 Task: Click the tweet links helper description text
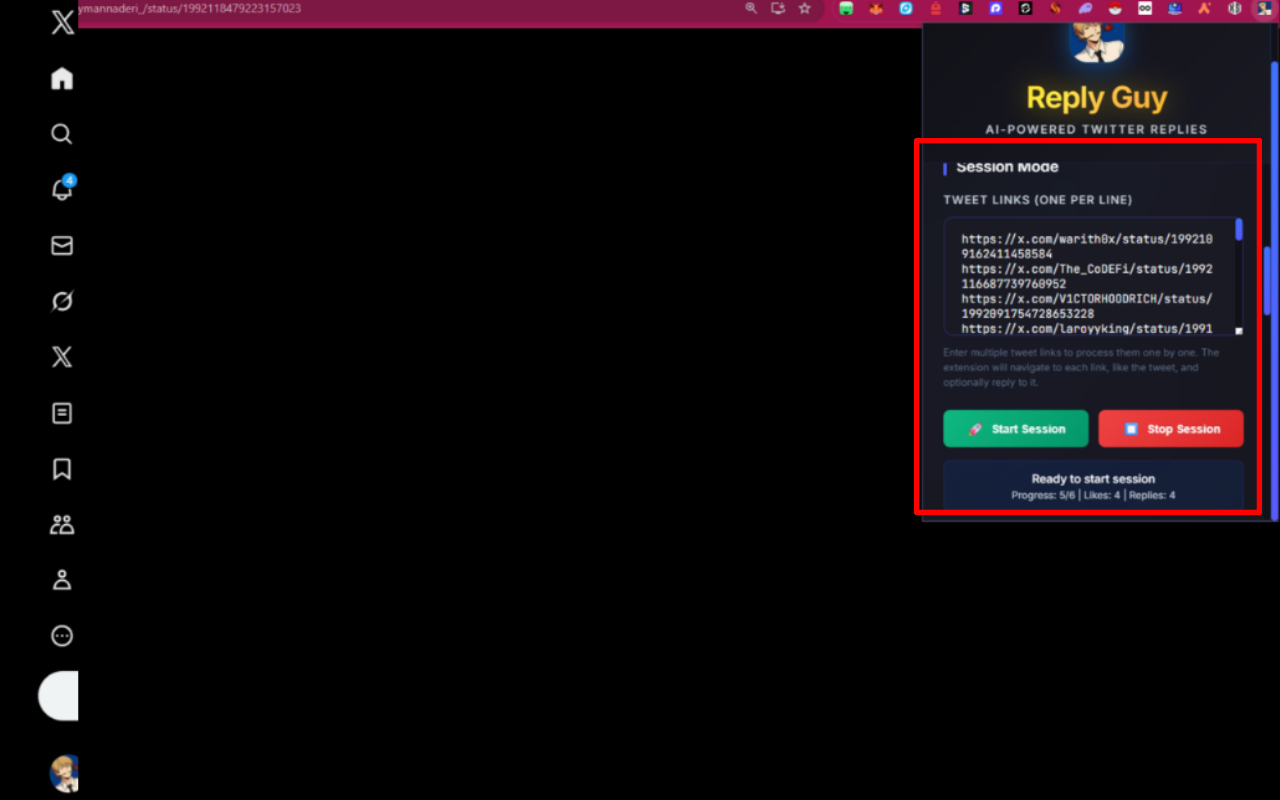click(1081, 367)
